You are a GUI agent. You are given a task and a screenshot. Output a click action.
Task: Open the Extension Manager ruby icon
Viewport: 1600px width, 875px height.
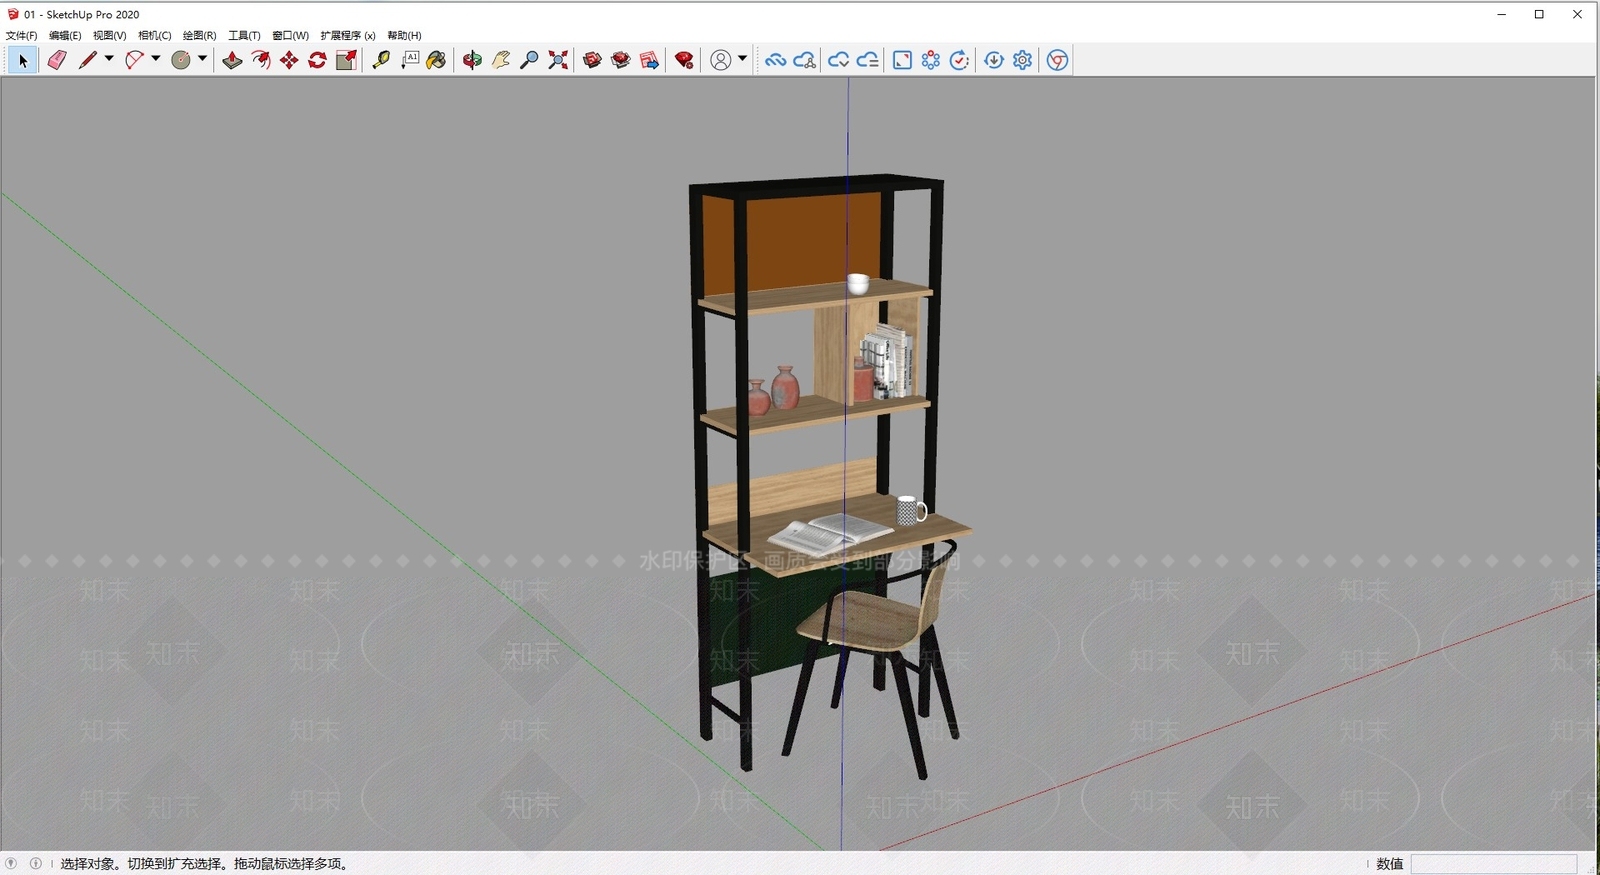point(684,60)
